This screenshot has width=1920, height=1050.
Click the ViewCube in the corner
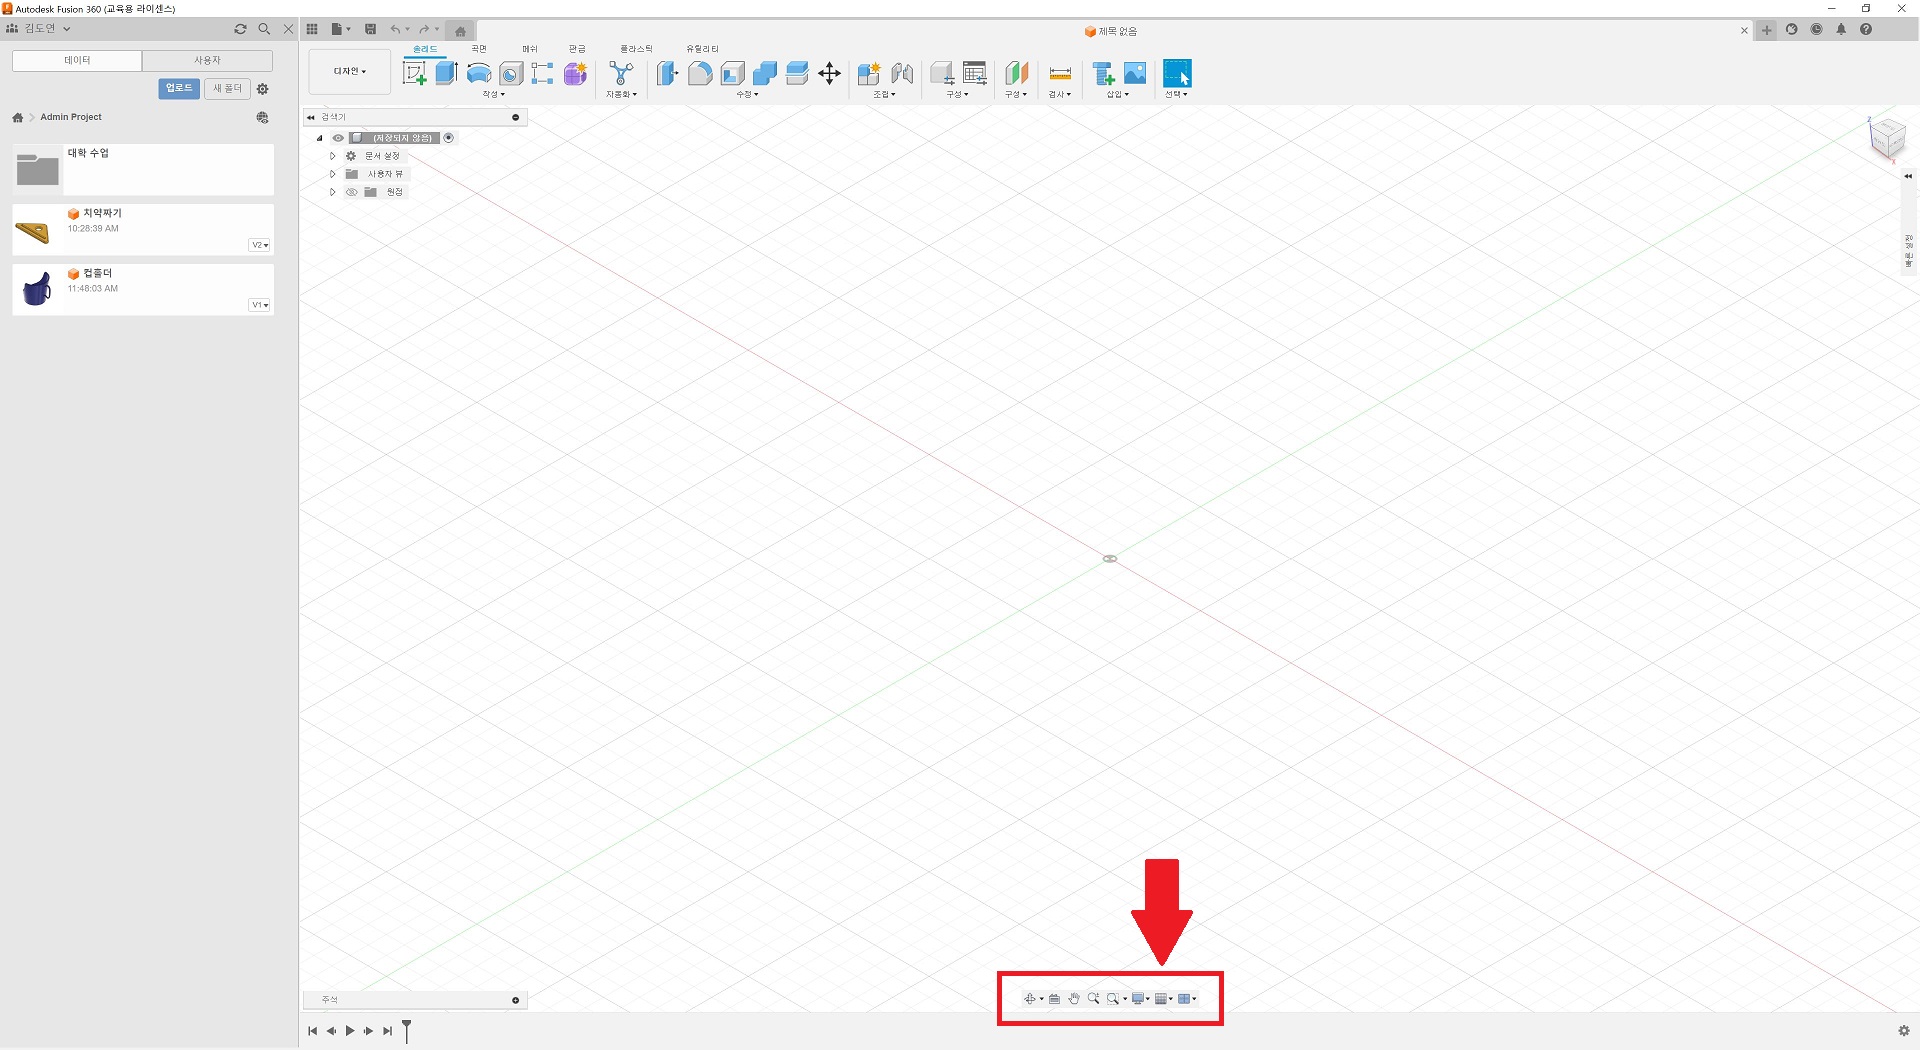1887,137
